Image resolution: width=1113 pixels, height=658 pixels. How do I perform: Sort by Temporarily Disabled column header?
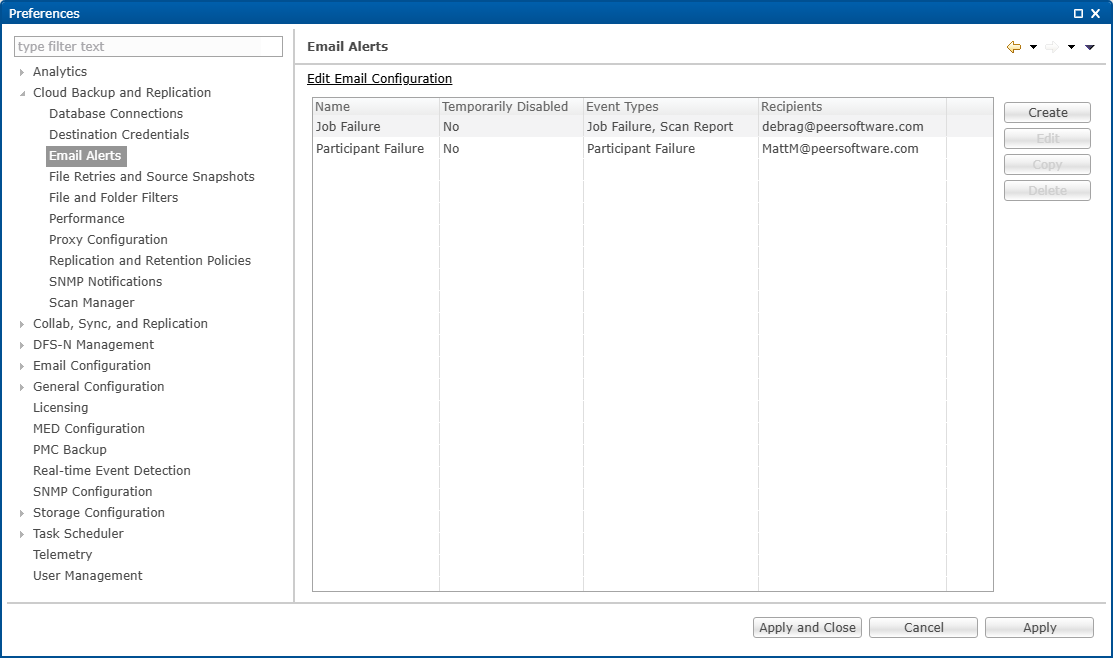click(511, 106)
